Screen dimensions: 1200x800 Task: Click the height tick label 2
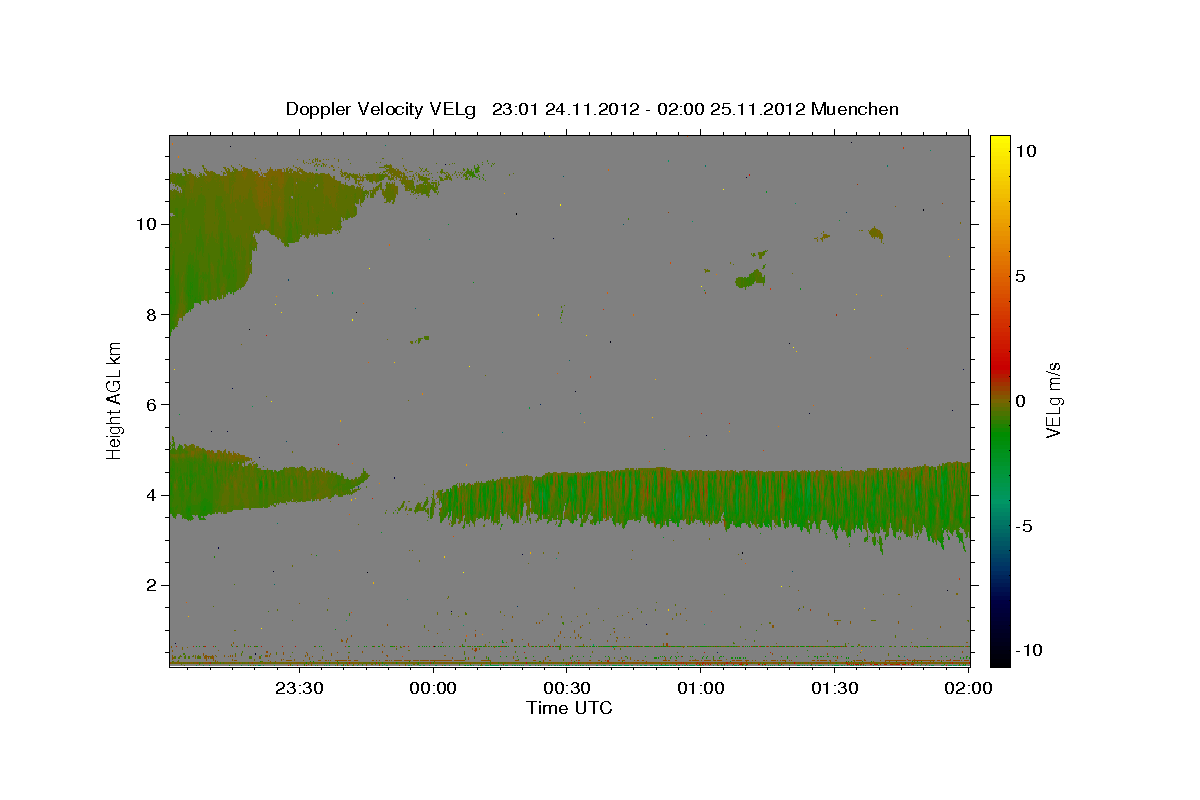[152, 585]
